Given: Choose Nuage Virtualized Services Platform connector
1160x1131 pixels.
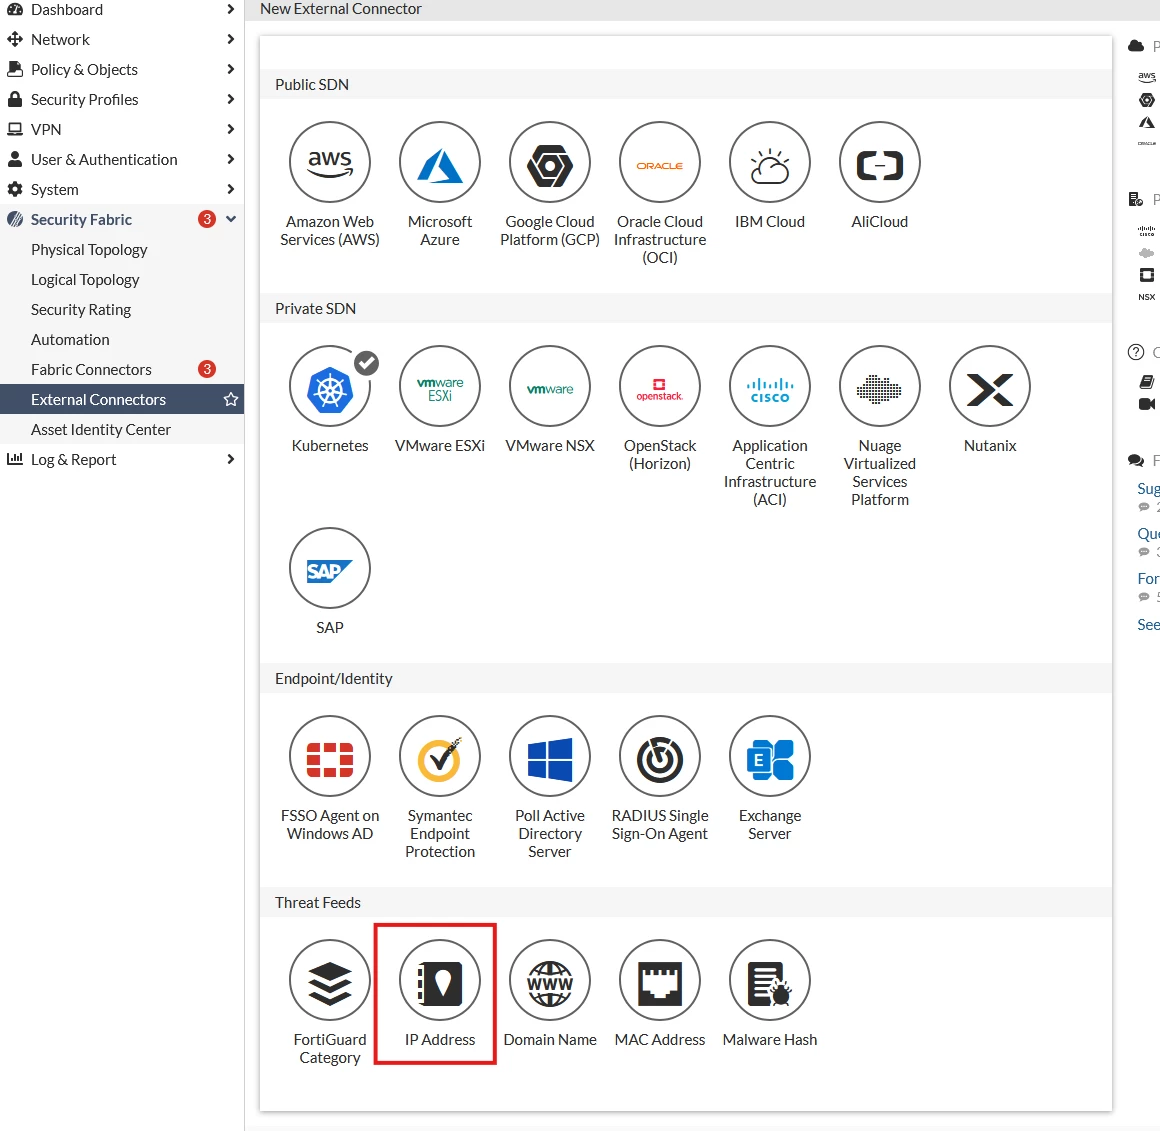Looking at the screenshot, I should 880,386.
